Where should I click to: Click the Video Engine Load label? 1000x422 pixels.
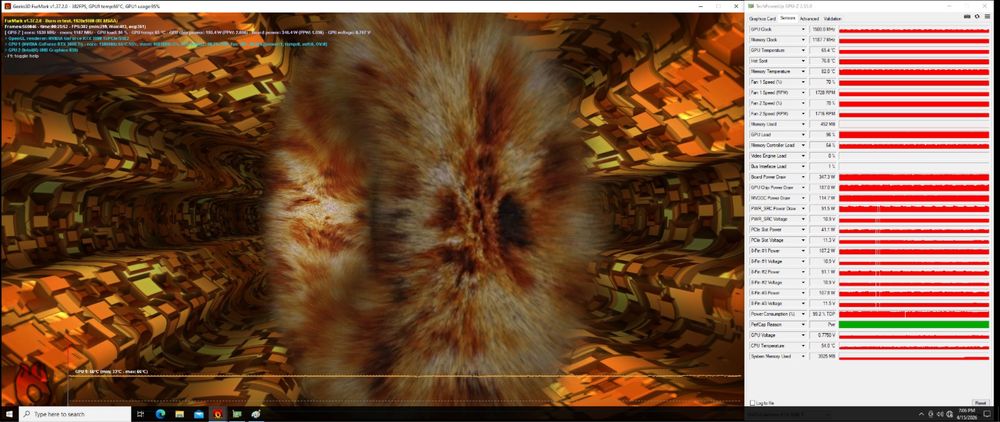click(x=768, y=156)
